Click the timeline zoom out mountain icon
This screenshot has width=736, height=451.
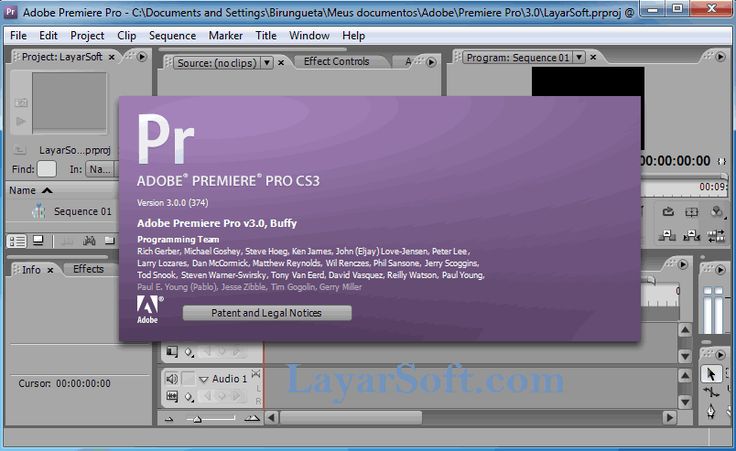coord(169,419)
